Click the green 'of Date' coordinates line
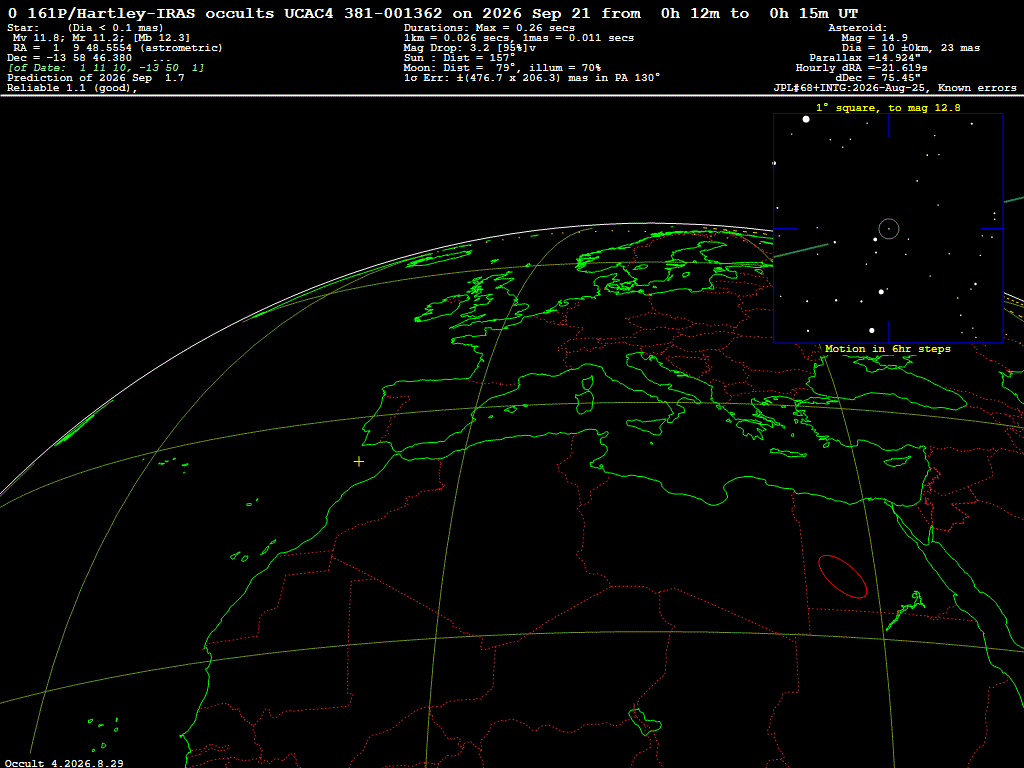Image resolution: width=1024 pixels, height=768 pixels. pos(106,68)
